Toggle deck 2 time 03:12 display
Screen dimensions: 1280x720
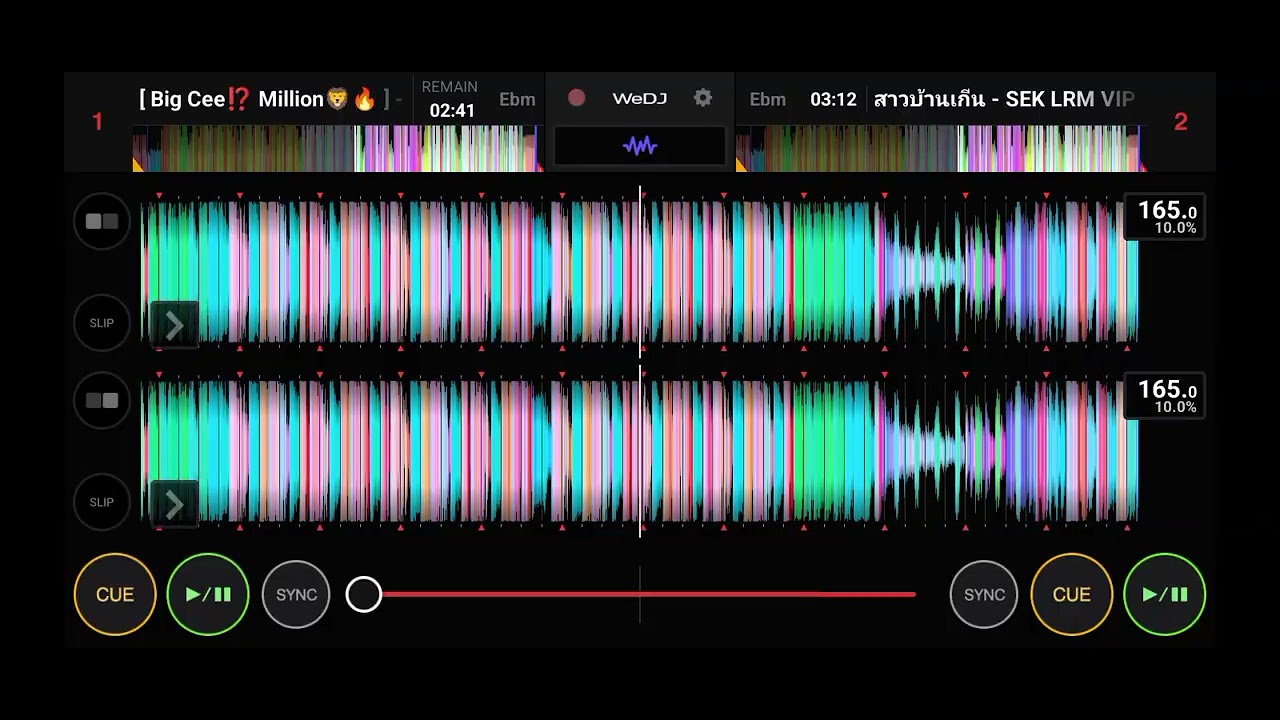[x=833, y=99]
